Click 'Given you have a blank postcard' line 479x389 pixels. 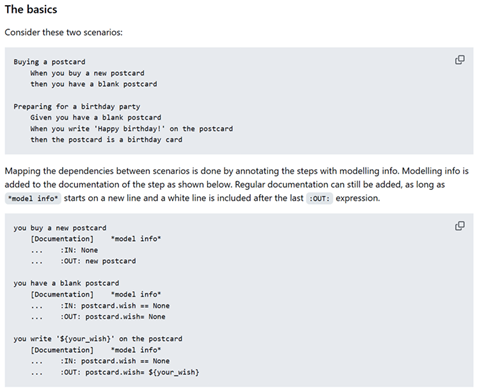tap(96, 117)
